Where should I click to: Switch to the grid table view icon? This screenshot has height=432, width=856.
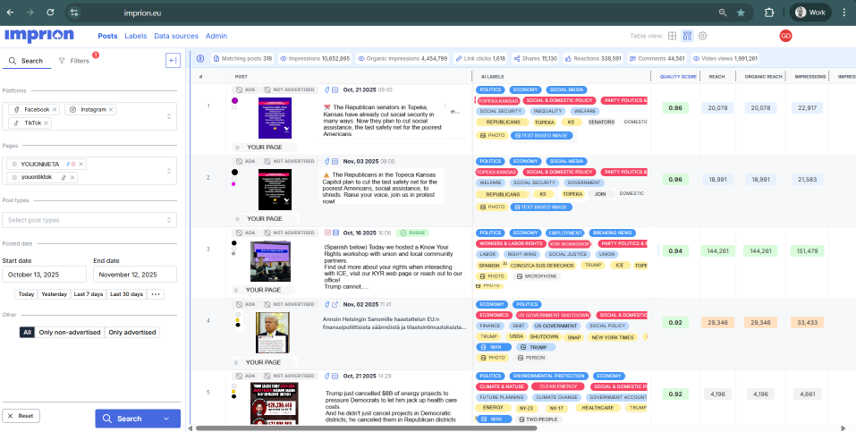coord(672,36)
